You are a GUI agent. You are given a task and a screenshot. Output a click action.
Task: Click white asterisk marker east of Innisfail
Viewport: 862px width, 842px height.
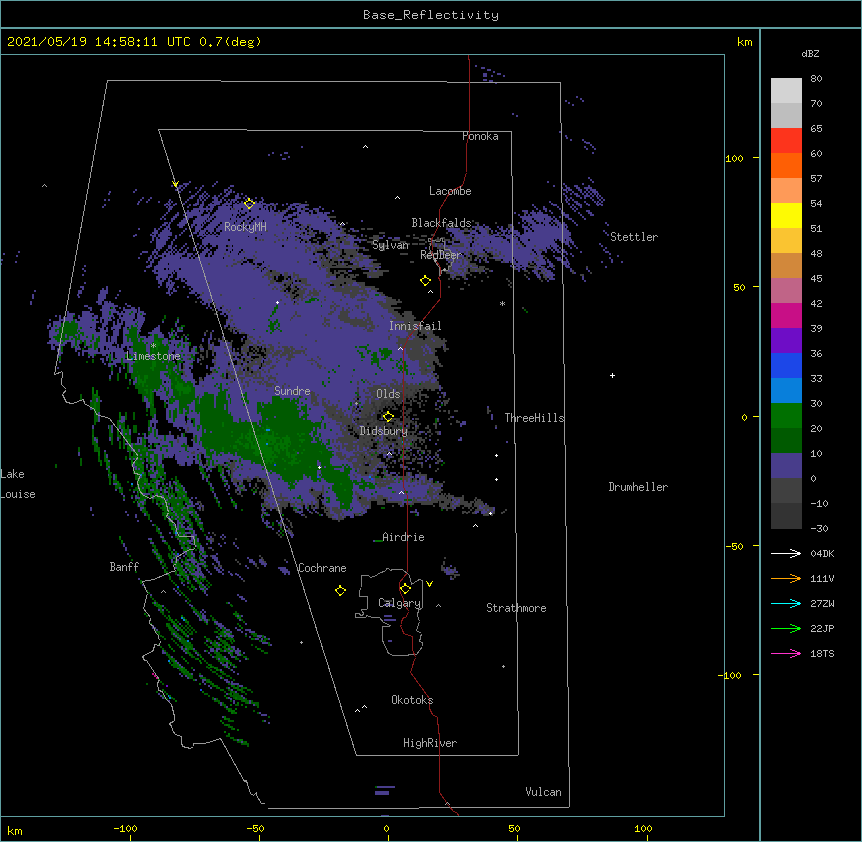[x=502, y=303]
